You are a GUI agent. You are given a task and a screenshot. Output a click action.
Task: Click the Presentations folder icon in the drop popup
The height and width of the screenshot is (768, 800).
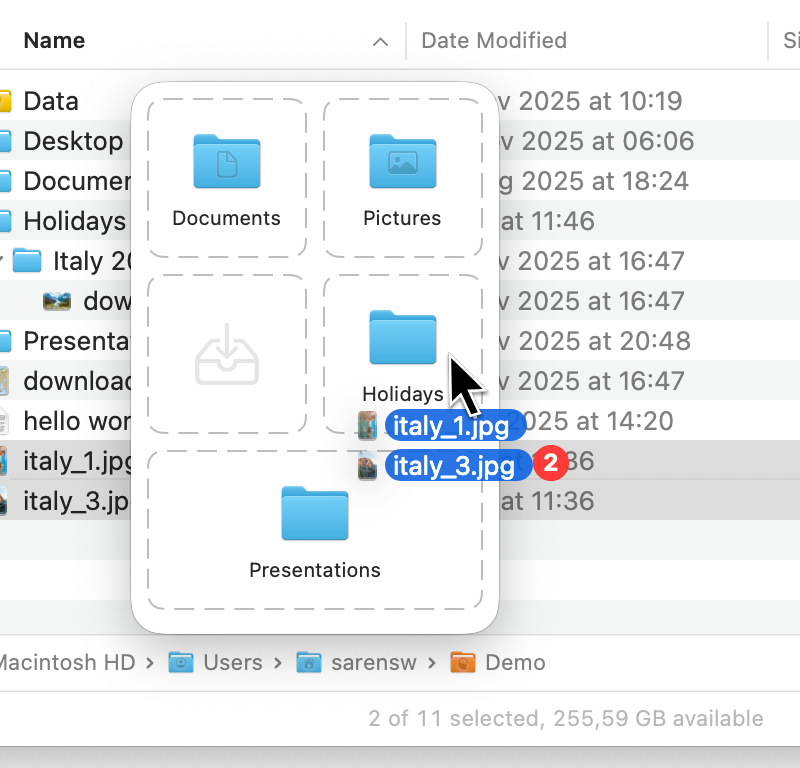coord(314,513)
